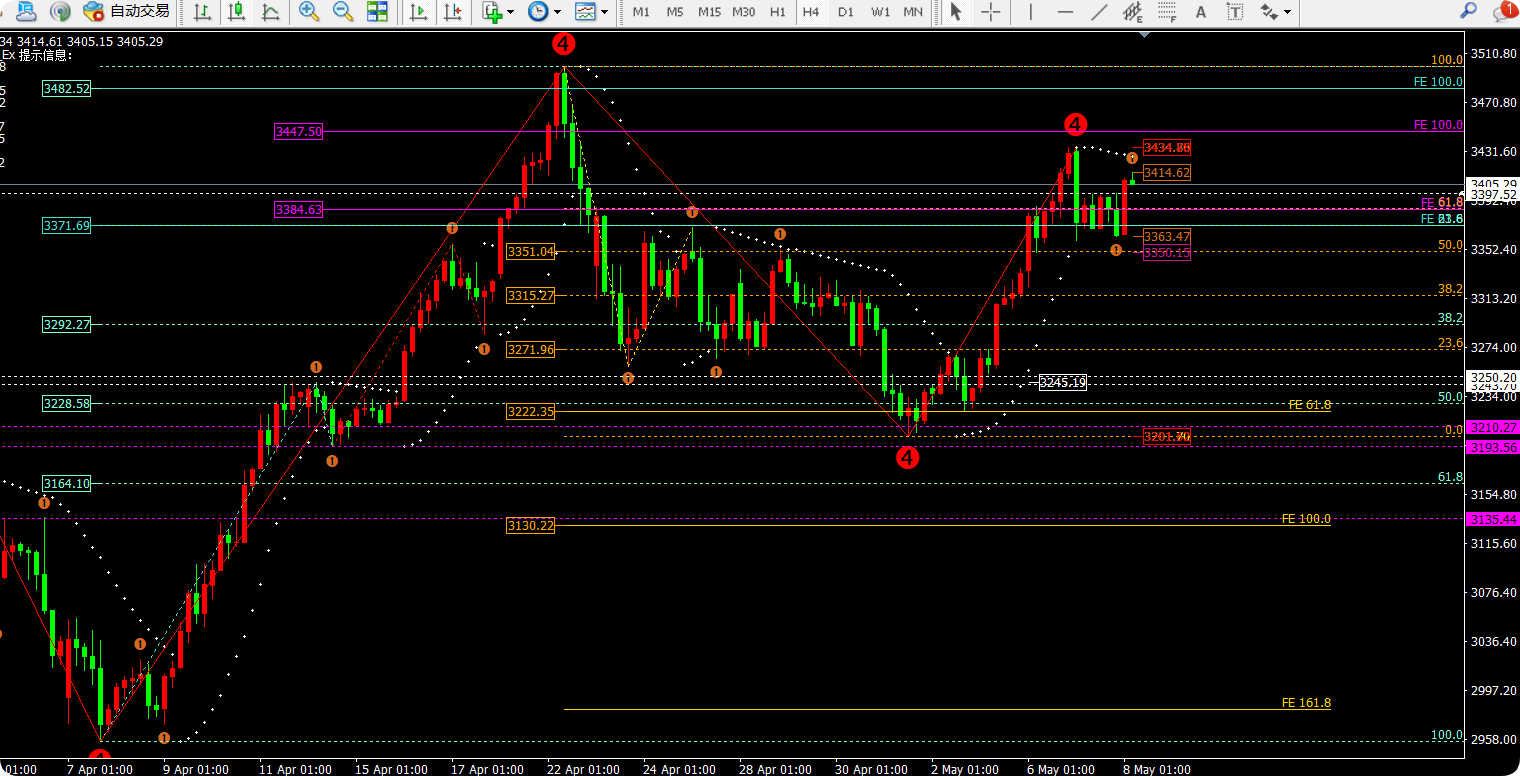Open the indicators list dropdown
Viewport: 1520px width, 776px height.
point(497,12)
